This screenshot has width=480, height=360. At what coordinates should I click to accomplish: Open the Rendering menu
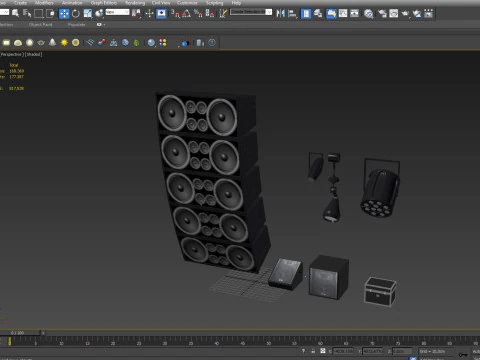click(135, 3)
